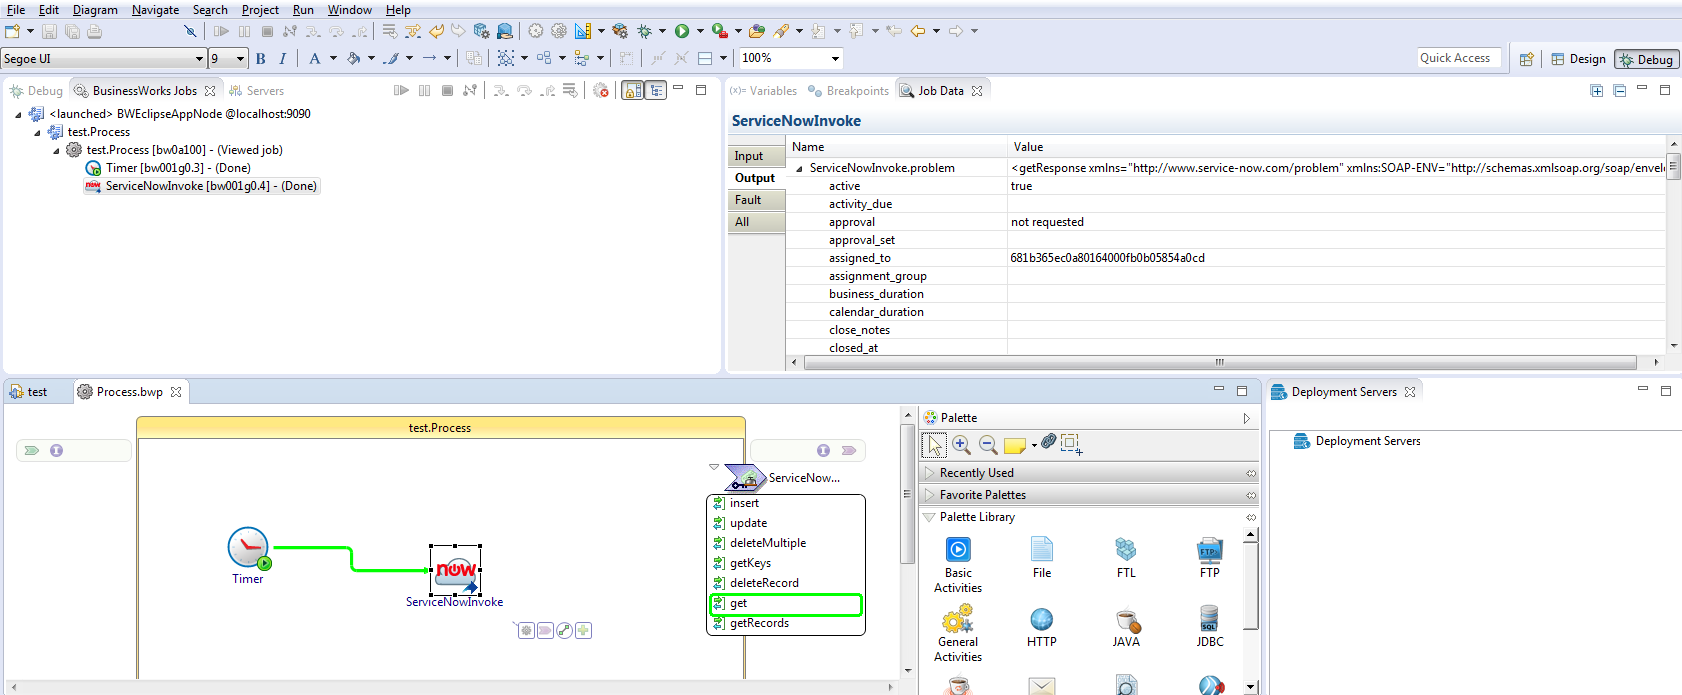Switch to the Design perspective button

[x=1578, y=59]
